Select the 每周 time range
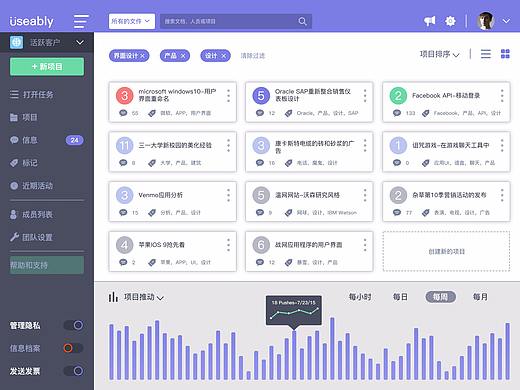 click(x=440, y=297)
